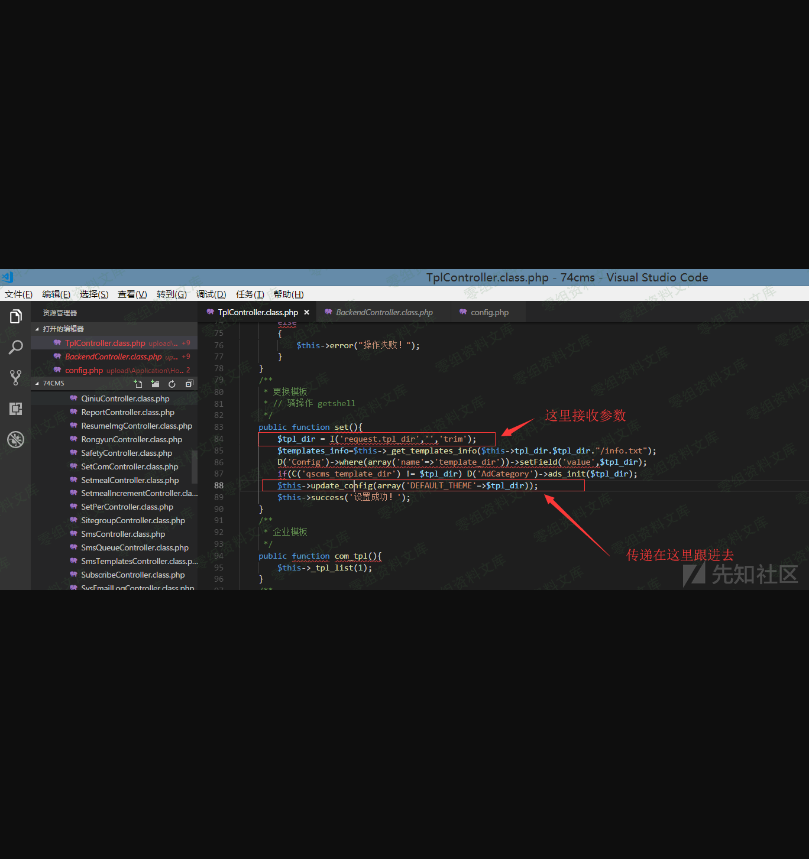Refresh the 74CMS explorer tree
Viewport: 809px width, 859px height.
coord(172,384)
